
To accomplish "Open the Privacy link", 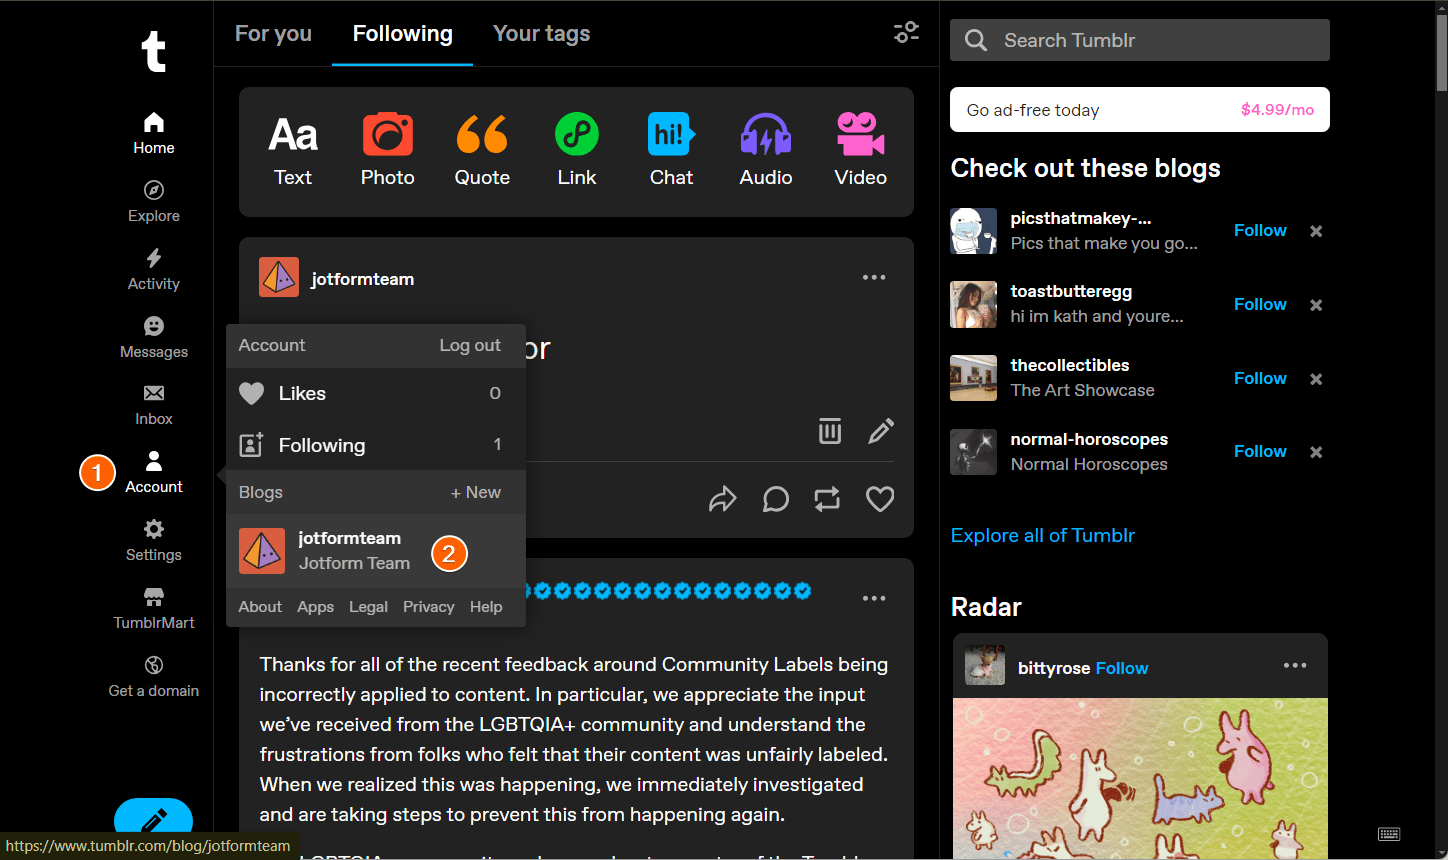I will coord(428,607).
